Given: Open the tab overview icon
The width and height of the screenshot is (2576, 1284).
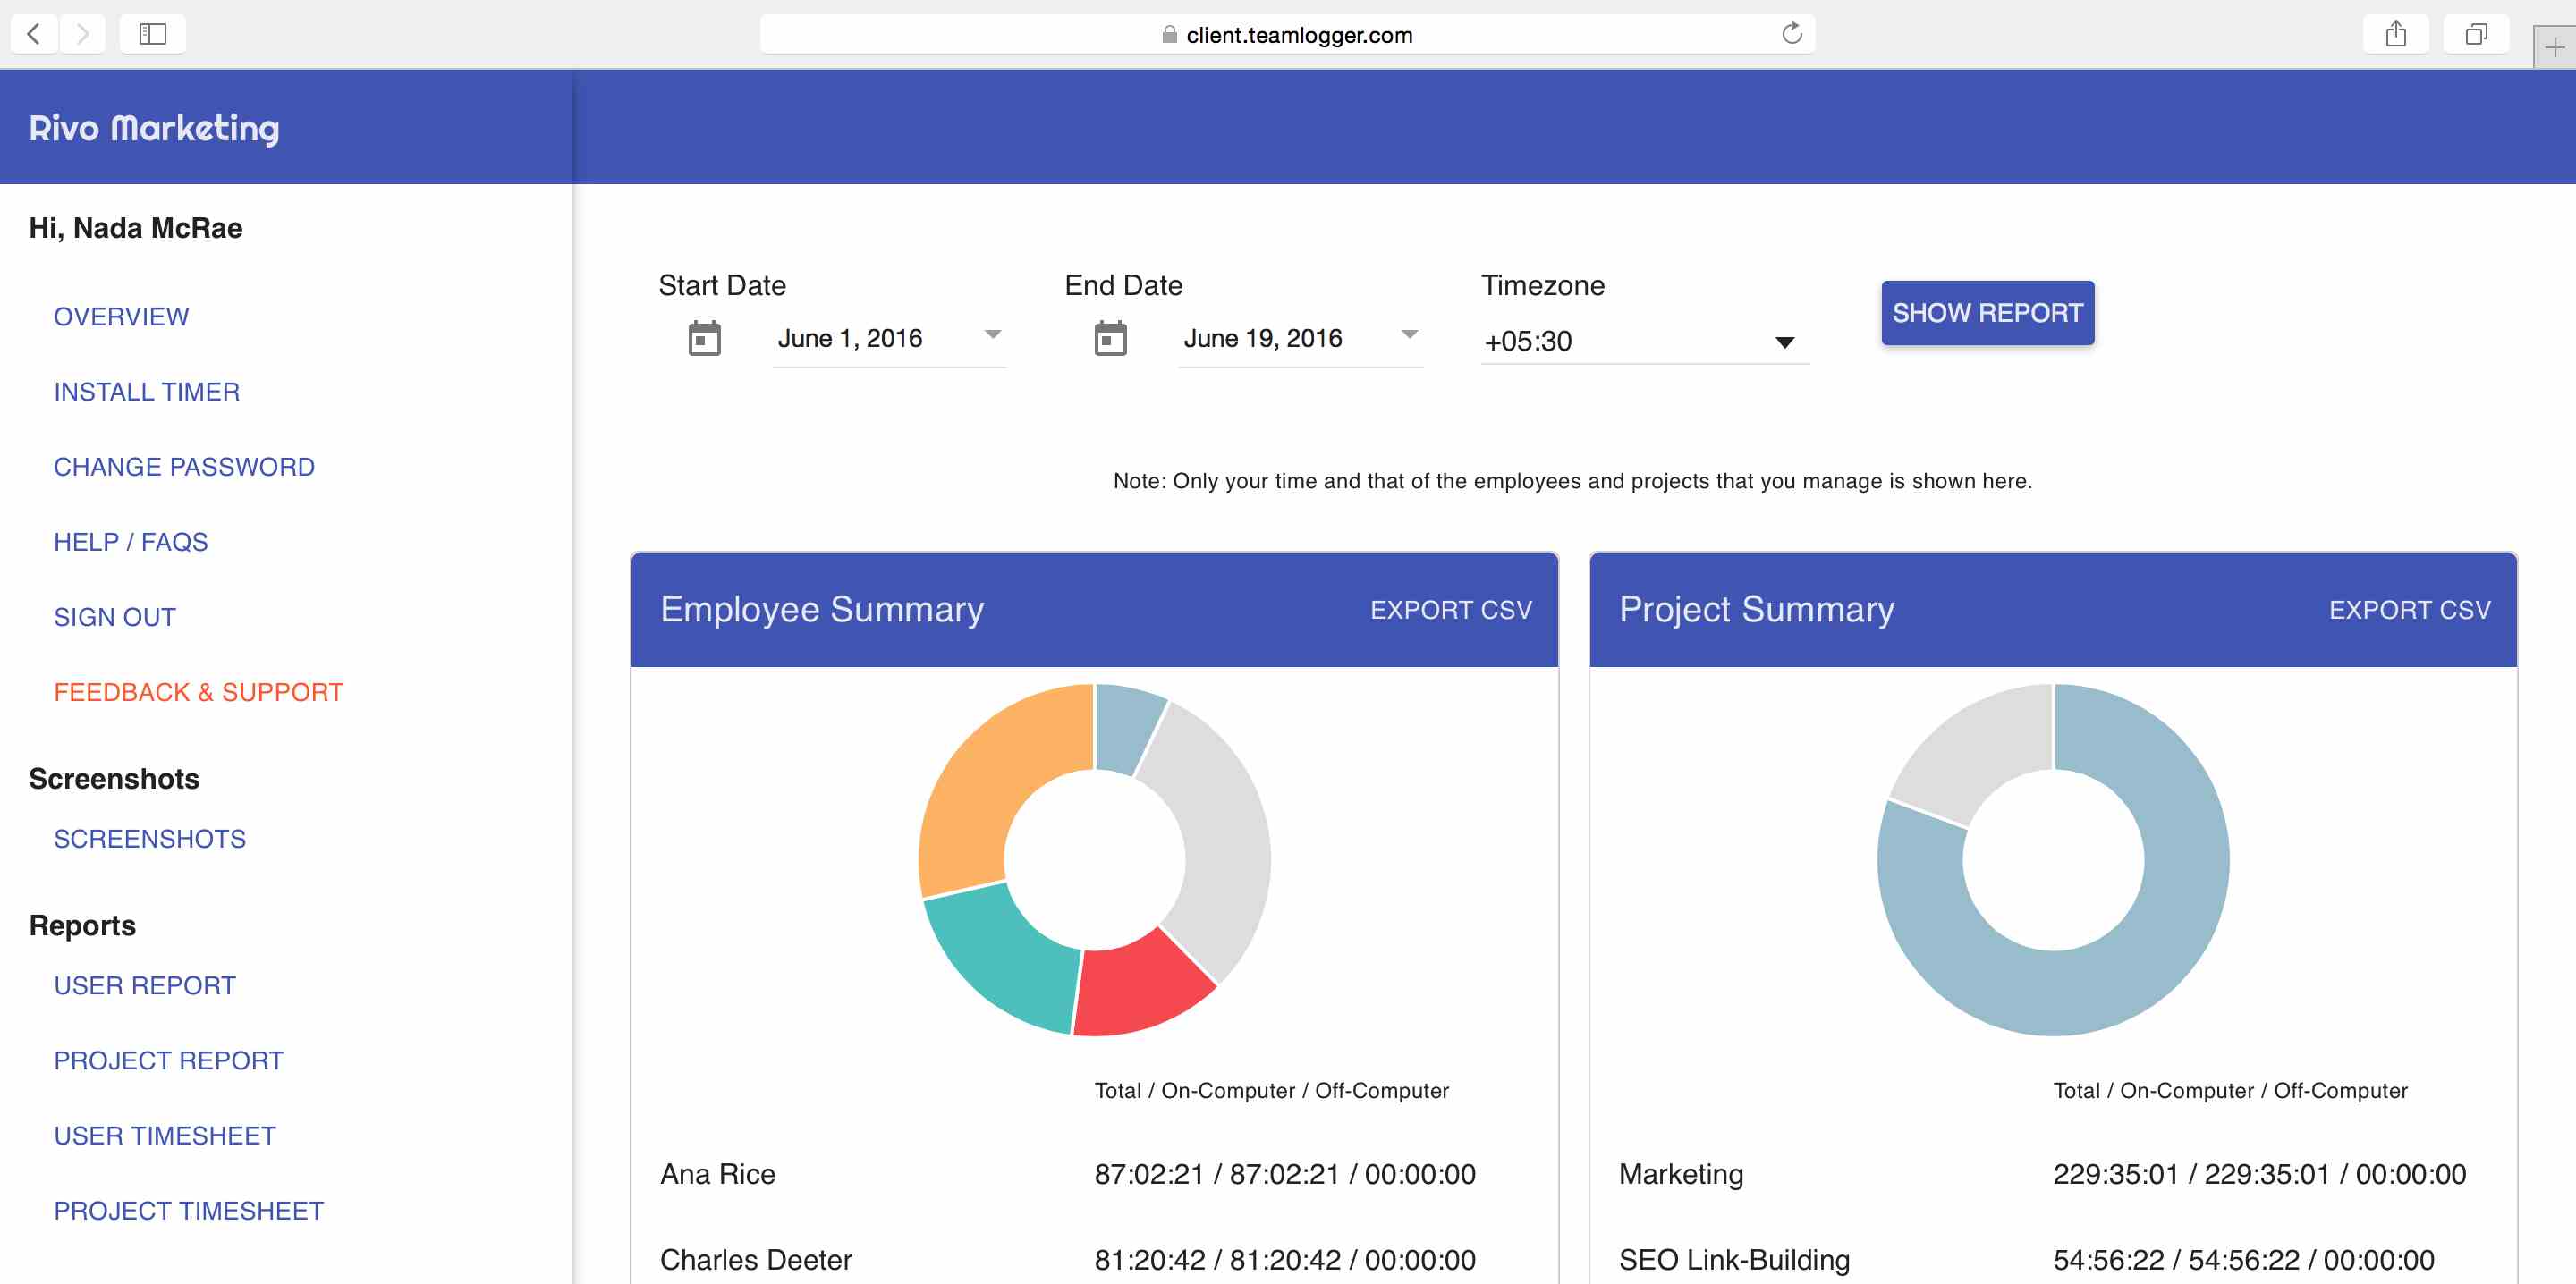Looking at the screenshot, I should [2475, 34].
